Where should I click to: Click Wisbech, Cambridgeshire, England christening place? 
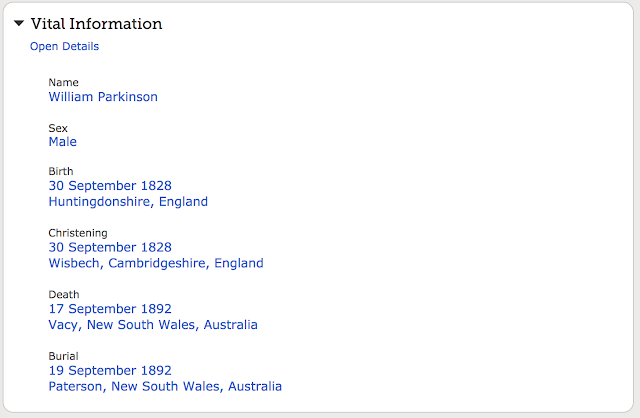(x=156, y=263)
